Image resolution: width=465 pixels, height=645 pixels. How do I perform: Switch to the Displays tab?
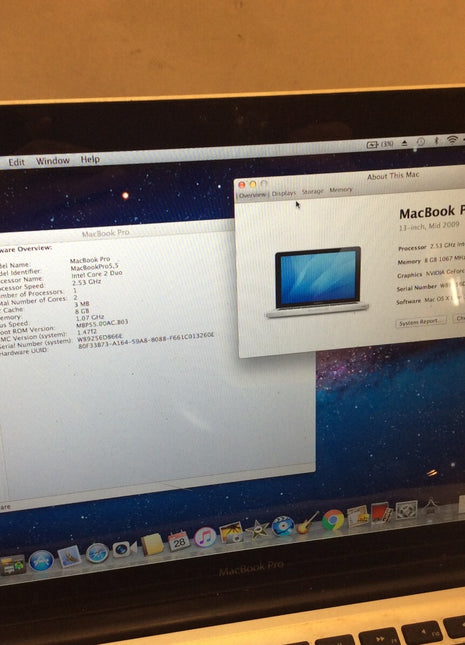click(x=284, y=193)
